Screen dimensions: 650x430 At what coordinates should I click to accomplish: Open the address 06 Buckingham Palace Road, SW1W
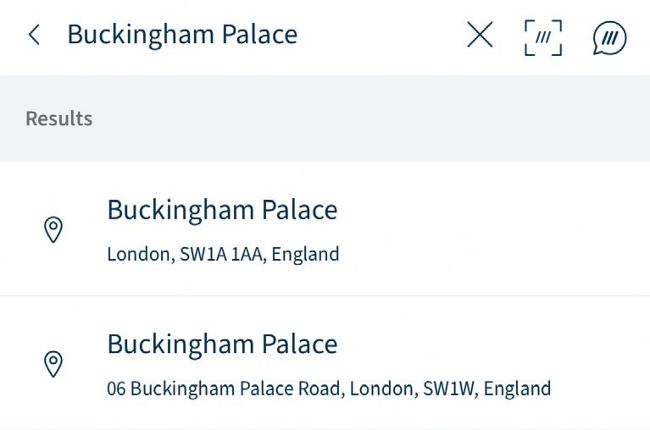[x=329, y=388]
